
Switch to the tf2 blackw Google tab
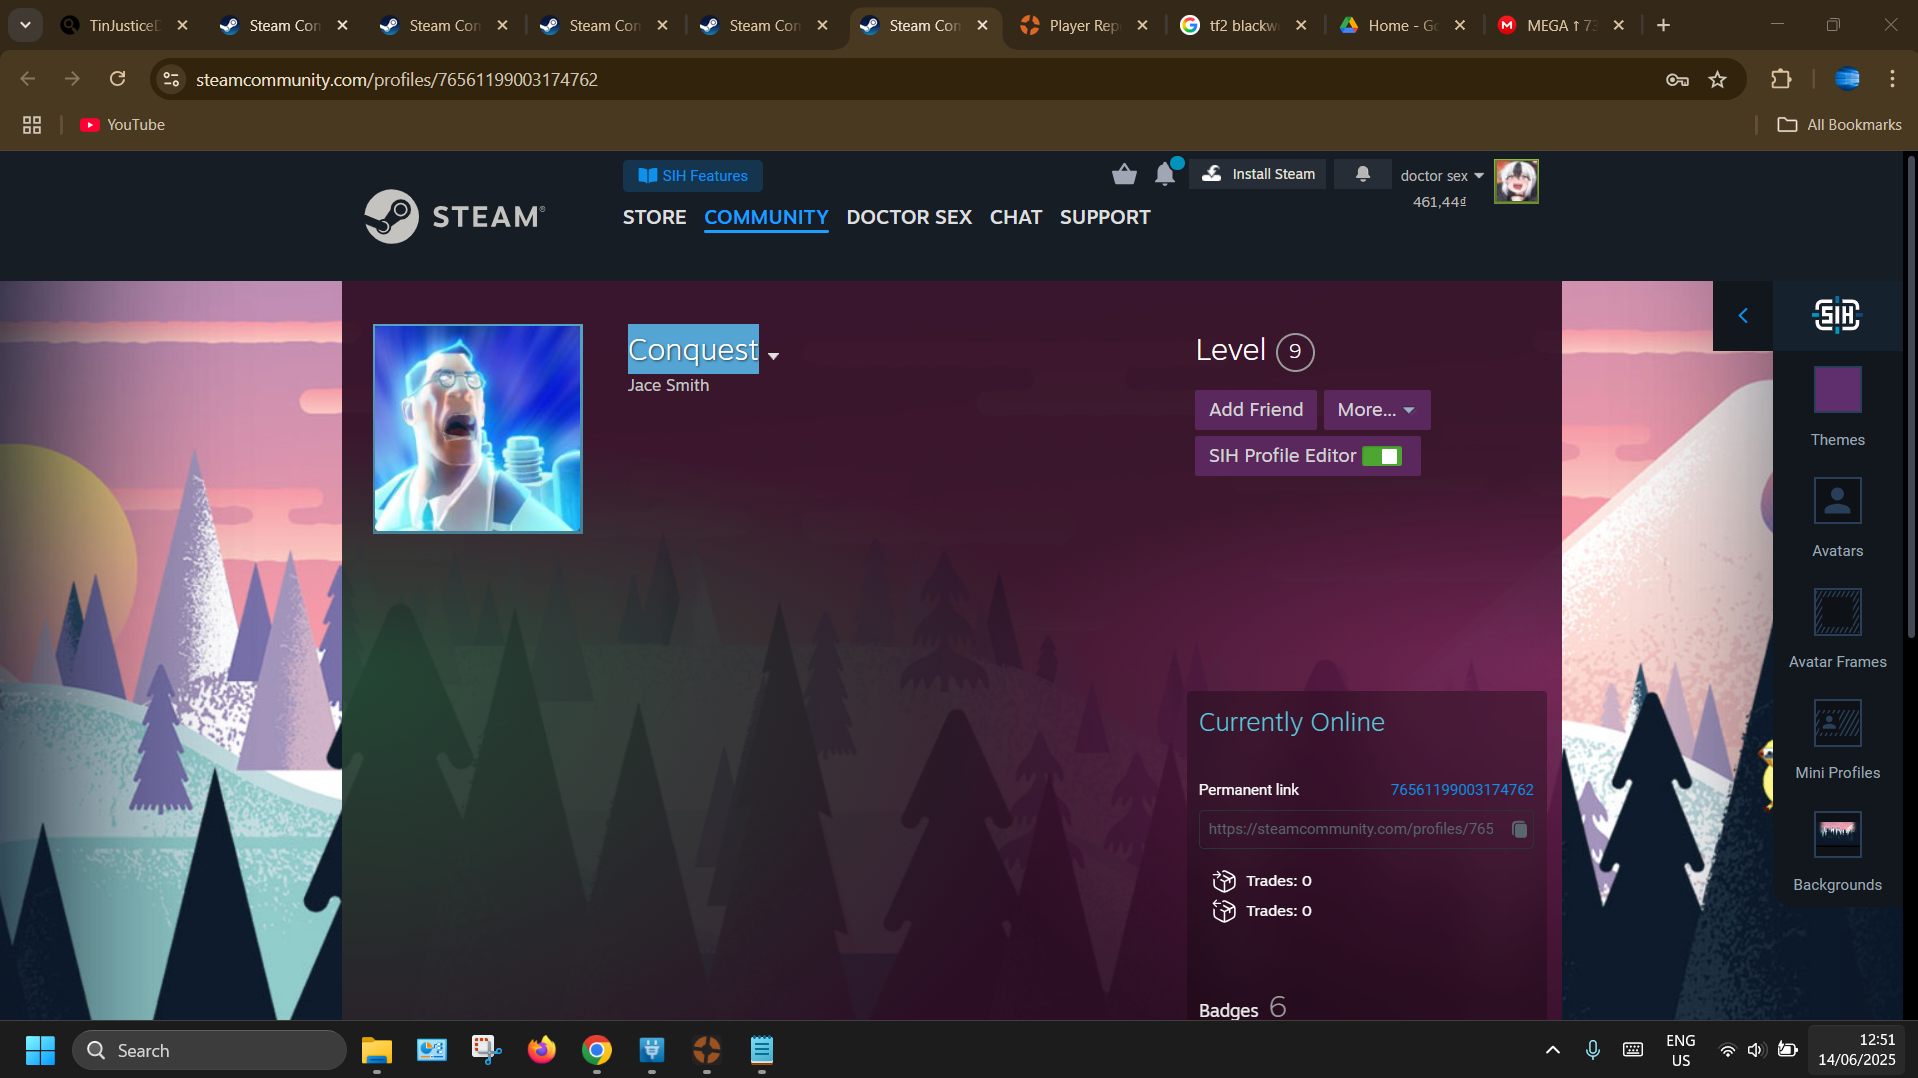(x=1244, y=25)
